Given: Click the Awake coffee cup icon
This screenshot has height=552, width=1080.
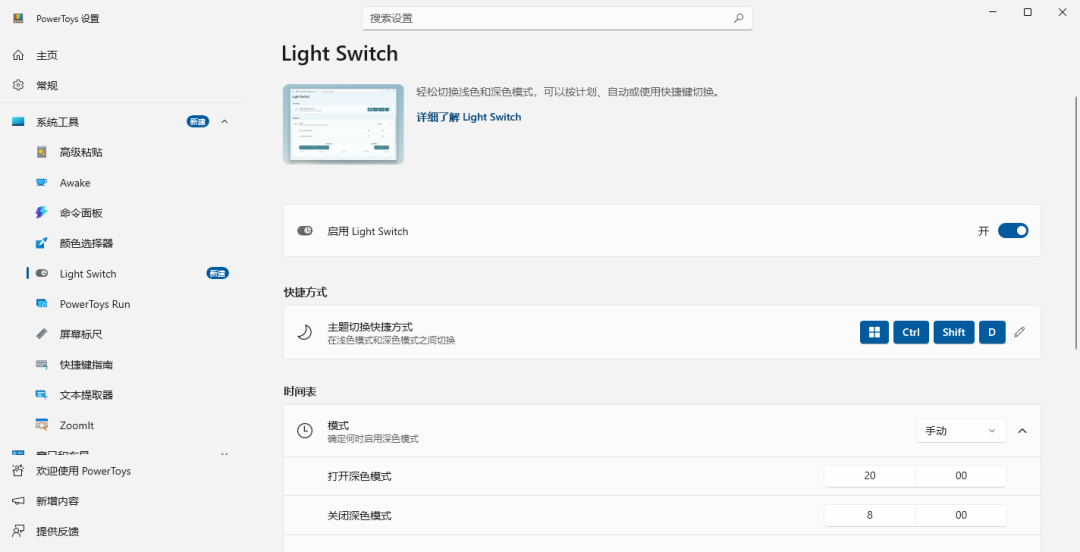Looking at the screenshot, I should [x=41, y=183].
